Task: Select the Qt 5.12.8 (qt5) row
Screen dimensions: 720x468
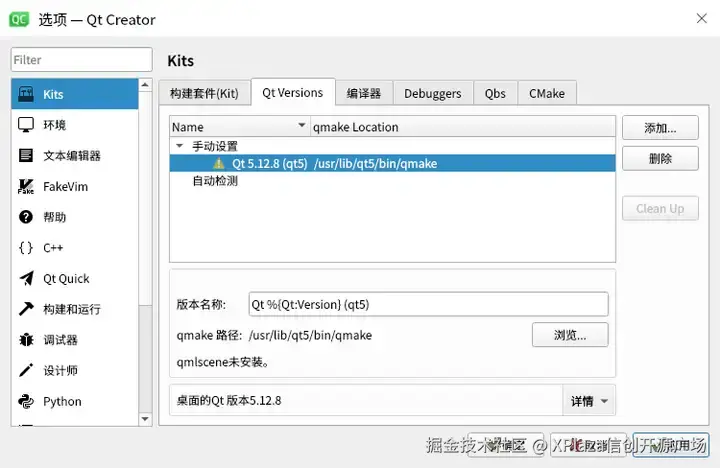Action: (393, 163)
